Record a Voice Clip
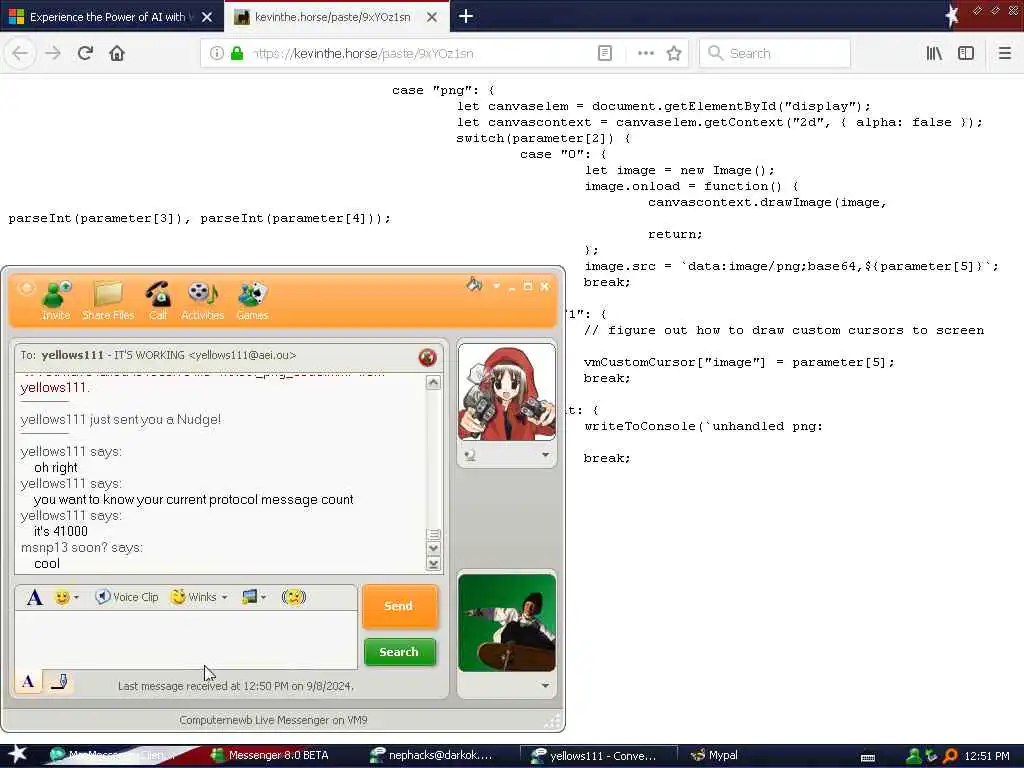 [127, 597]
